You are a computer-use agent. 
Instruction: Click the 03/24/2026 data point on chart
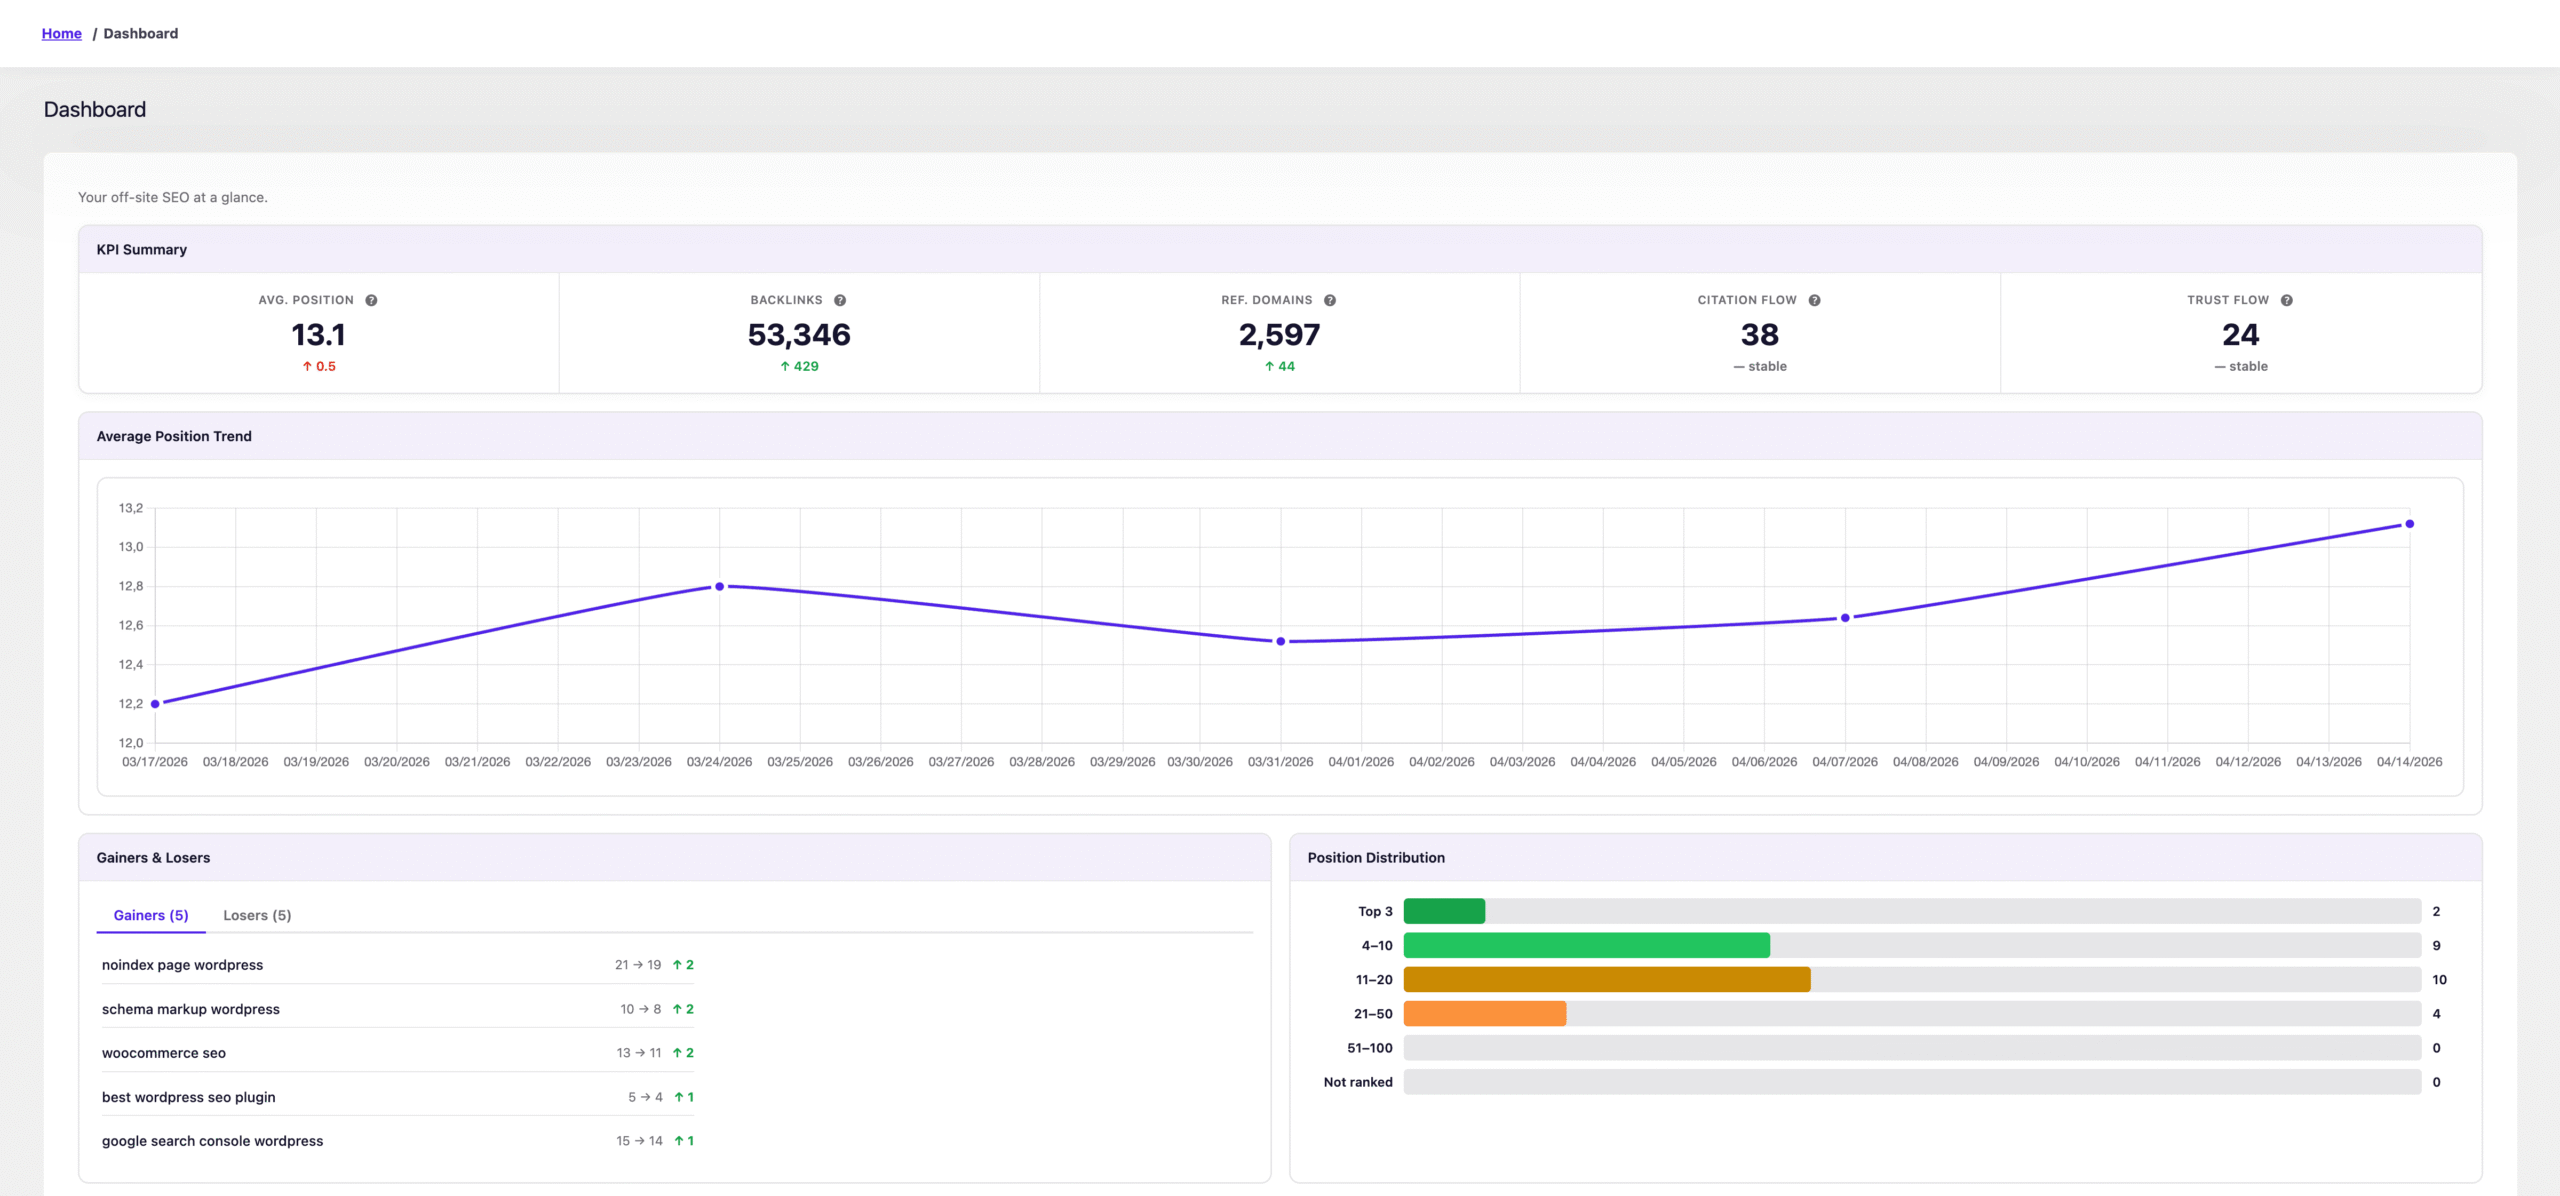719,587
